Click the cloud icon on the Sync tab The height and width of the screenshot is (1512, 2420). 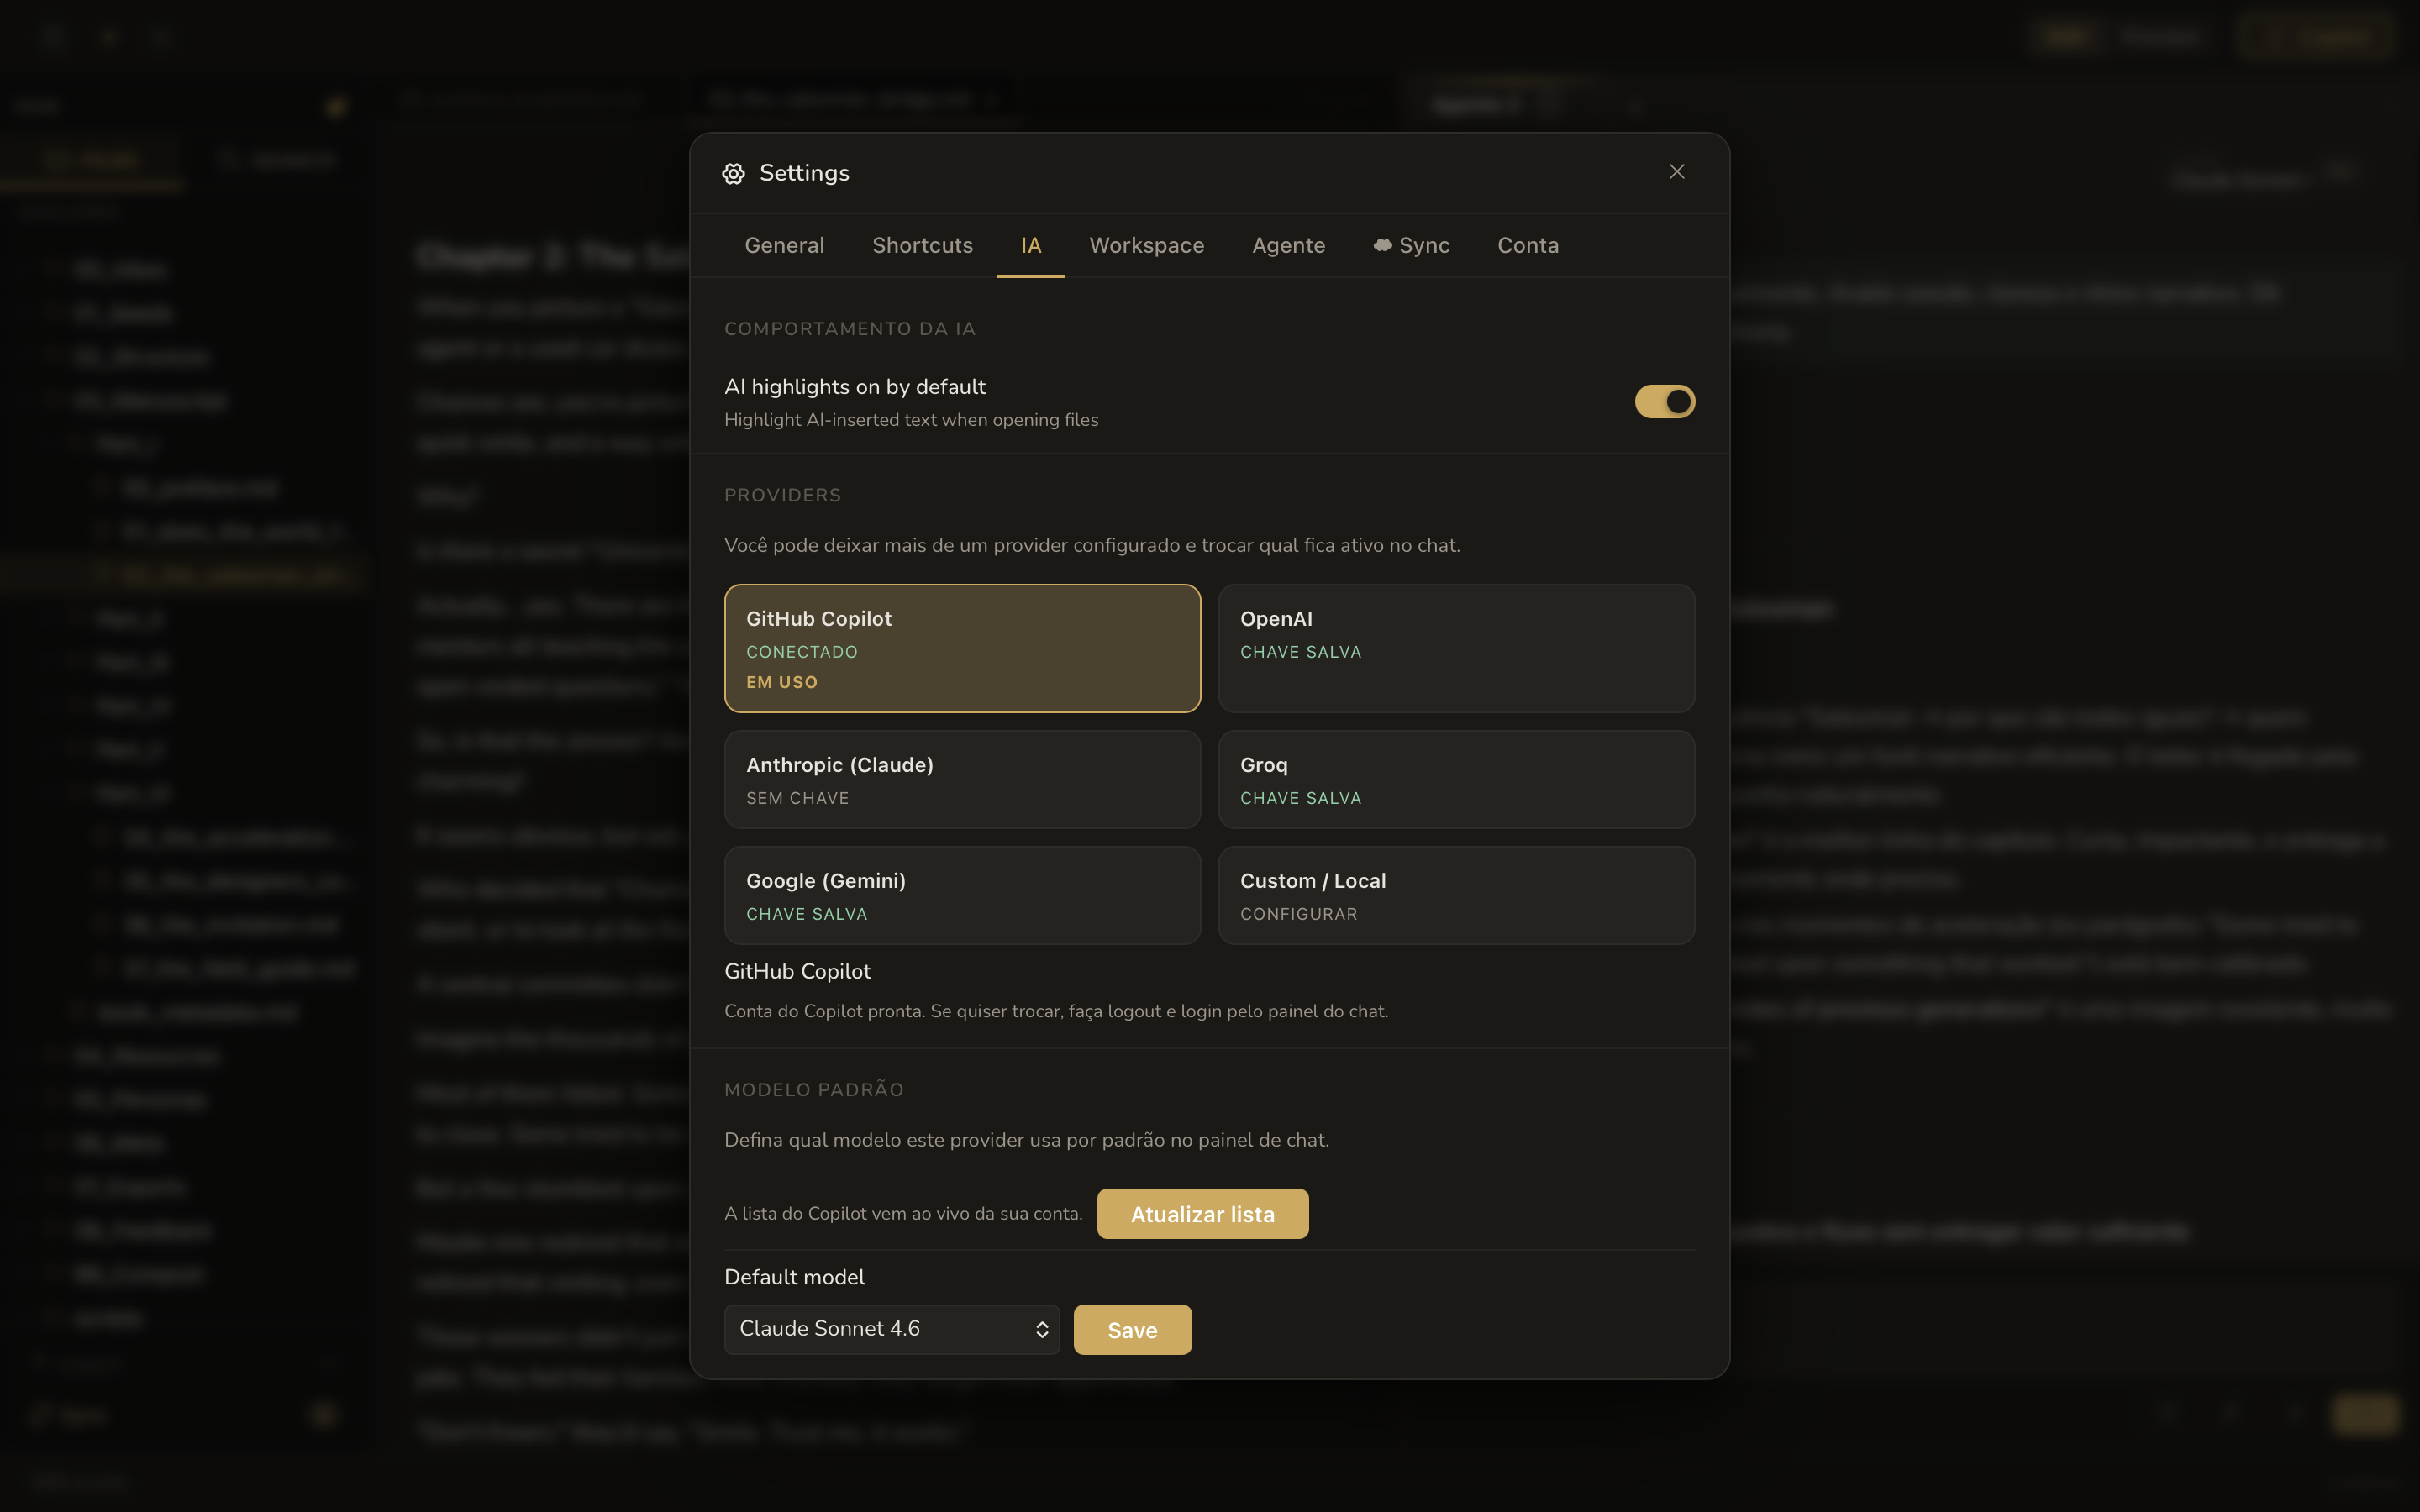pyautogui.click(x=1383, y=245)
